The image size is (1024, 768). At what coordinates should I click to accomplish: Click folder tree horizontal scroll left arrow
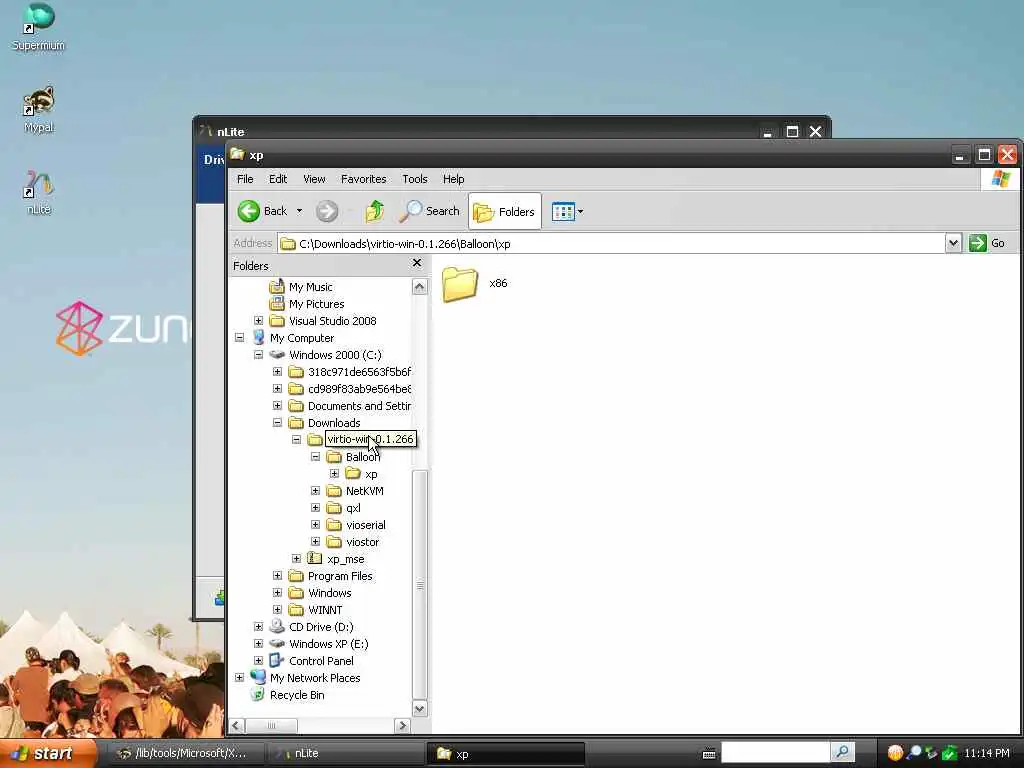pos(237,726)
